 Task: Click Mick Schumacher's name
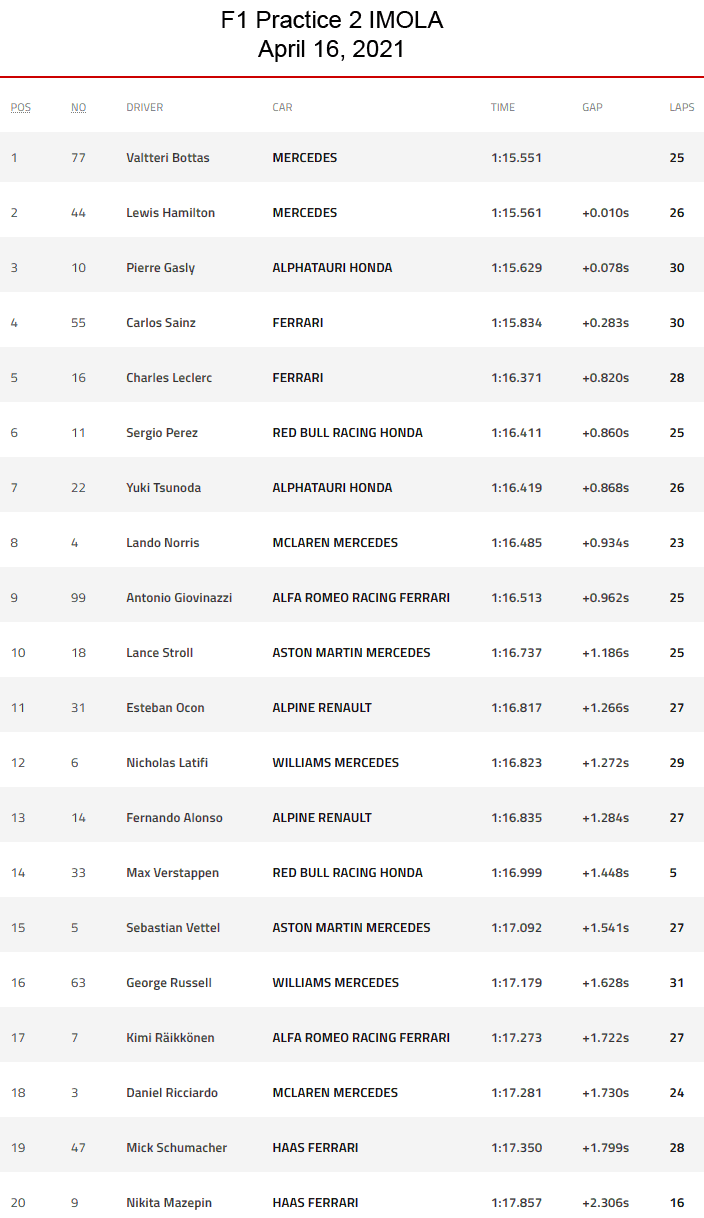click(176, 1148)
